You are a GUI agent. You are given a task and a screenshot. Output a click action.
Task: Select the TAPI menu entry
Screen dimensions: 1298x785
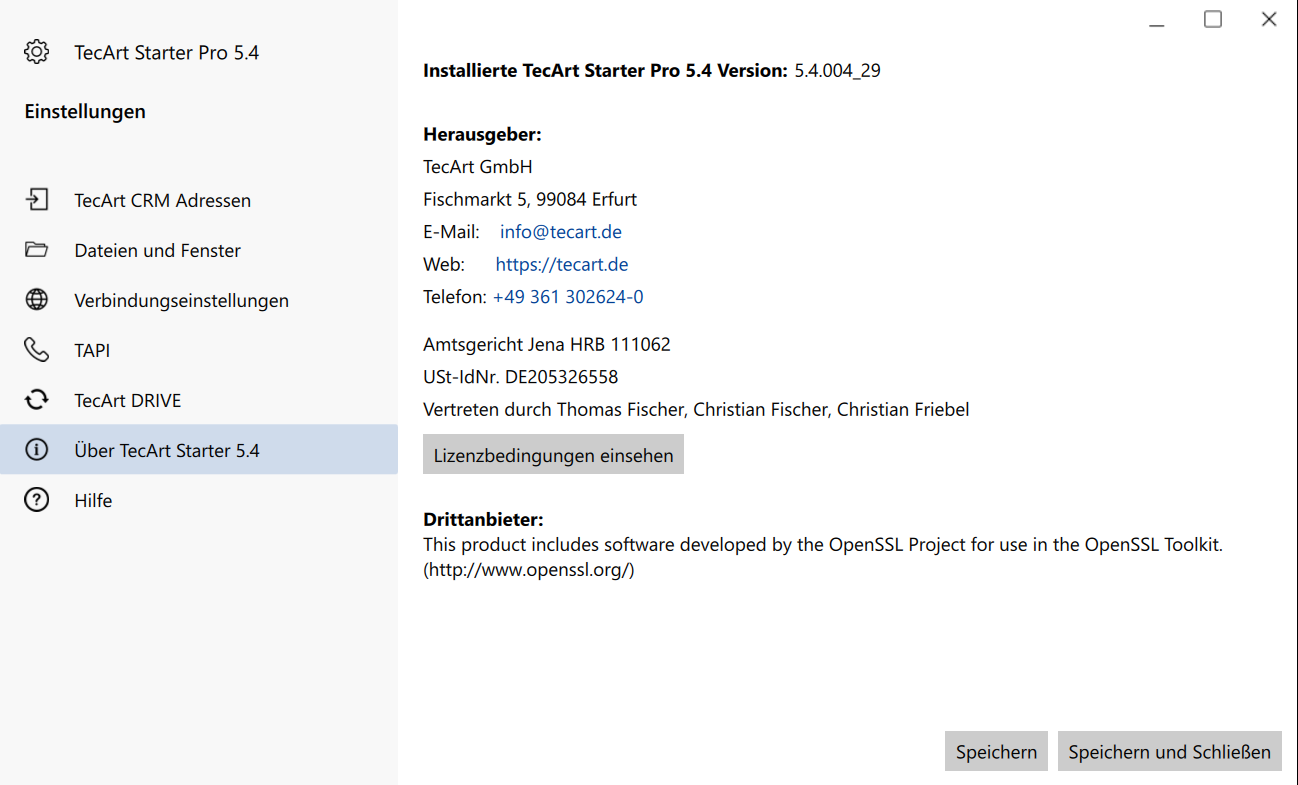pos(199,350)
